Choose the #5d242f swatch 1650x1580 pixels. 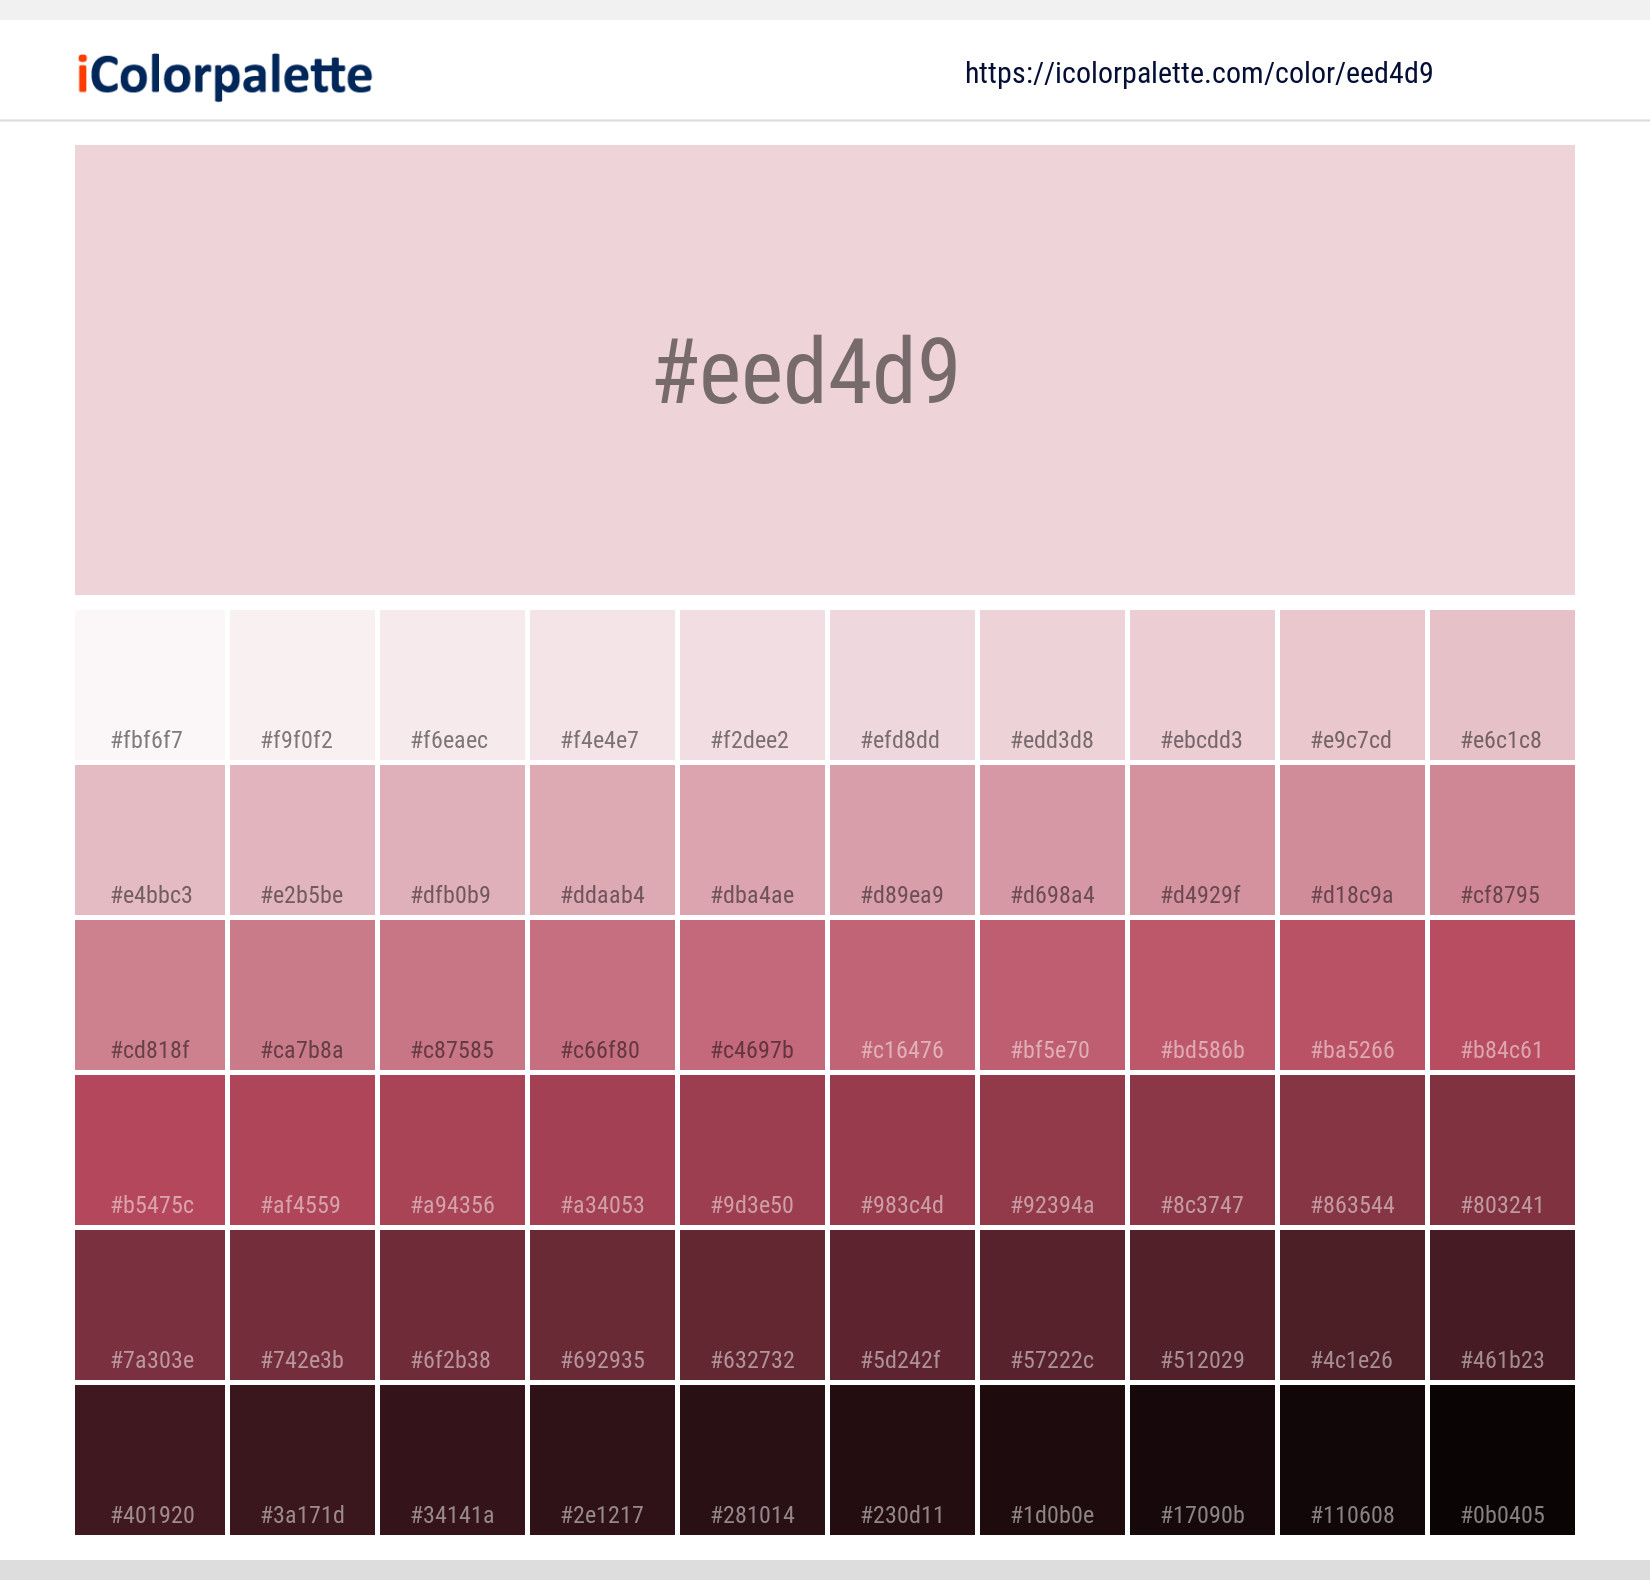(x=902, y=1305)
